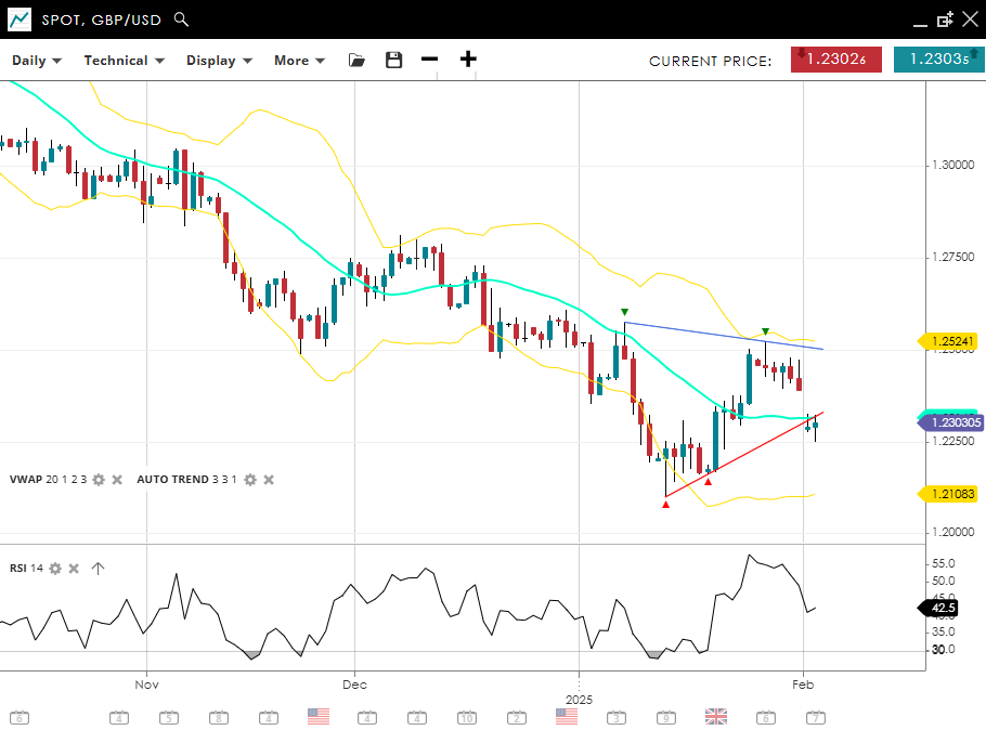
Task: Open RSI indicator settings gear
Action: click(55, 568)
